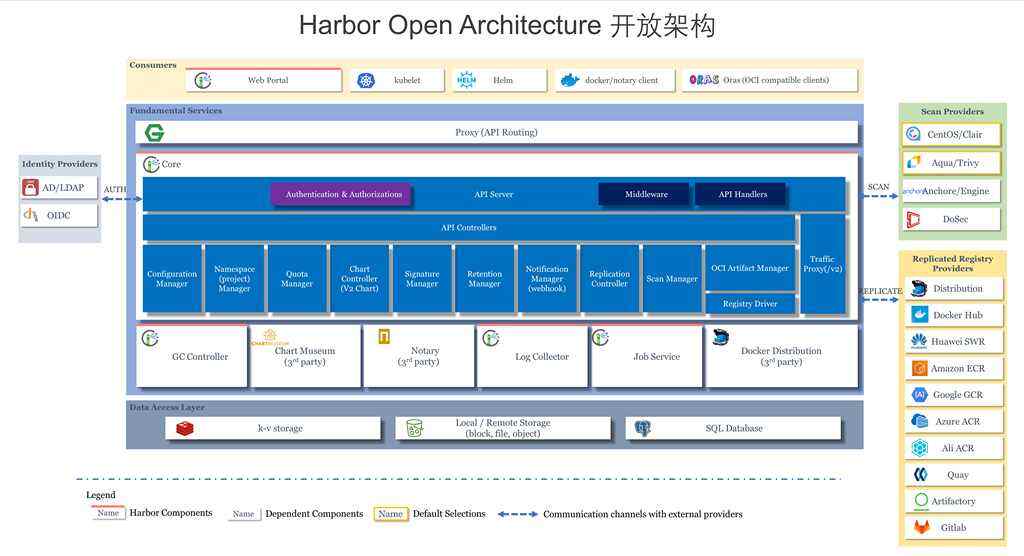Click the dashed arrow in legend
This screenshot has width=1024, height=556.
pyautogui.click(x=517, y=515)
